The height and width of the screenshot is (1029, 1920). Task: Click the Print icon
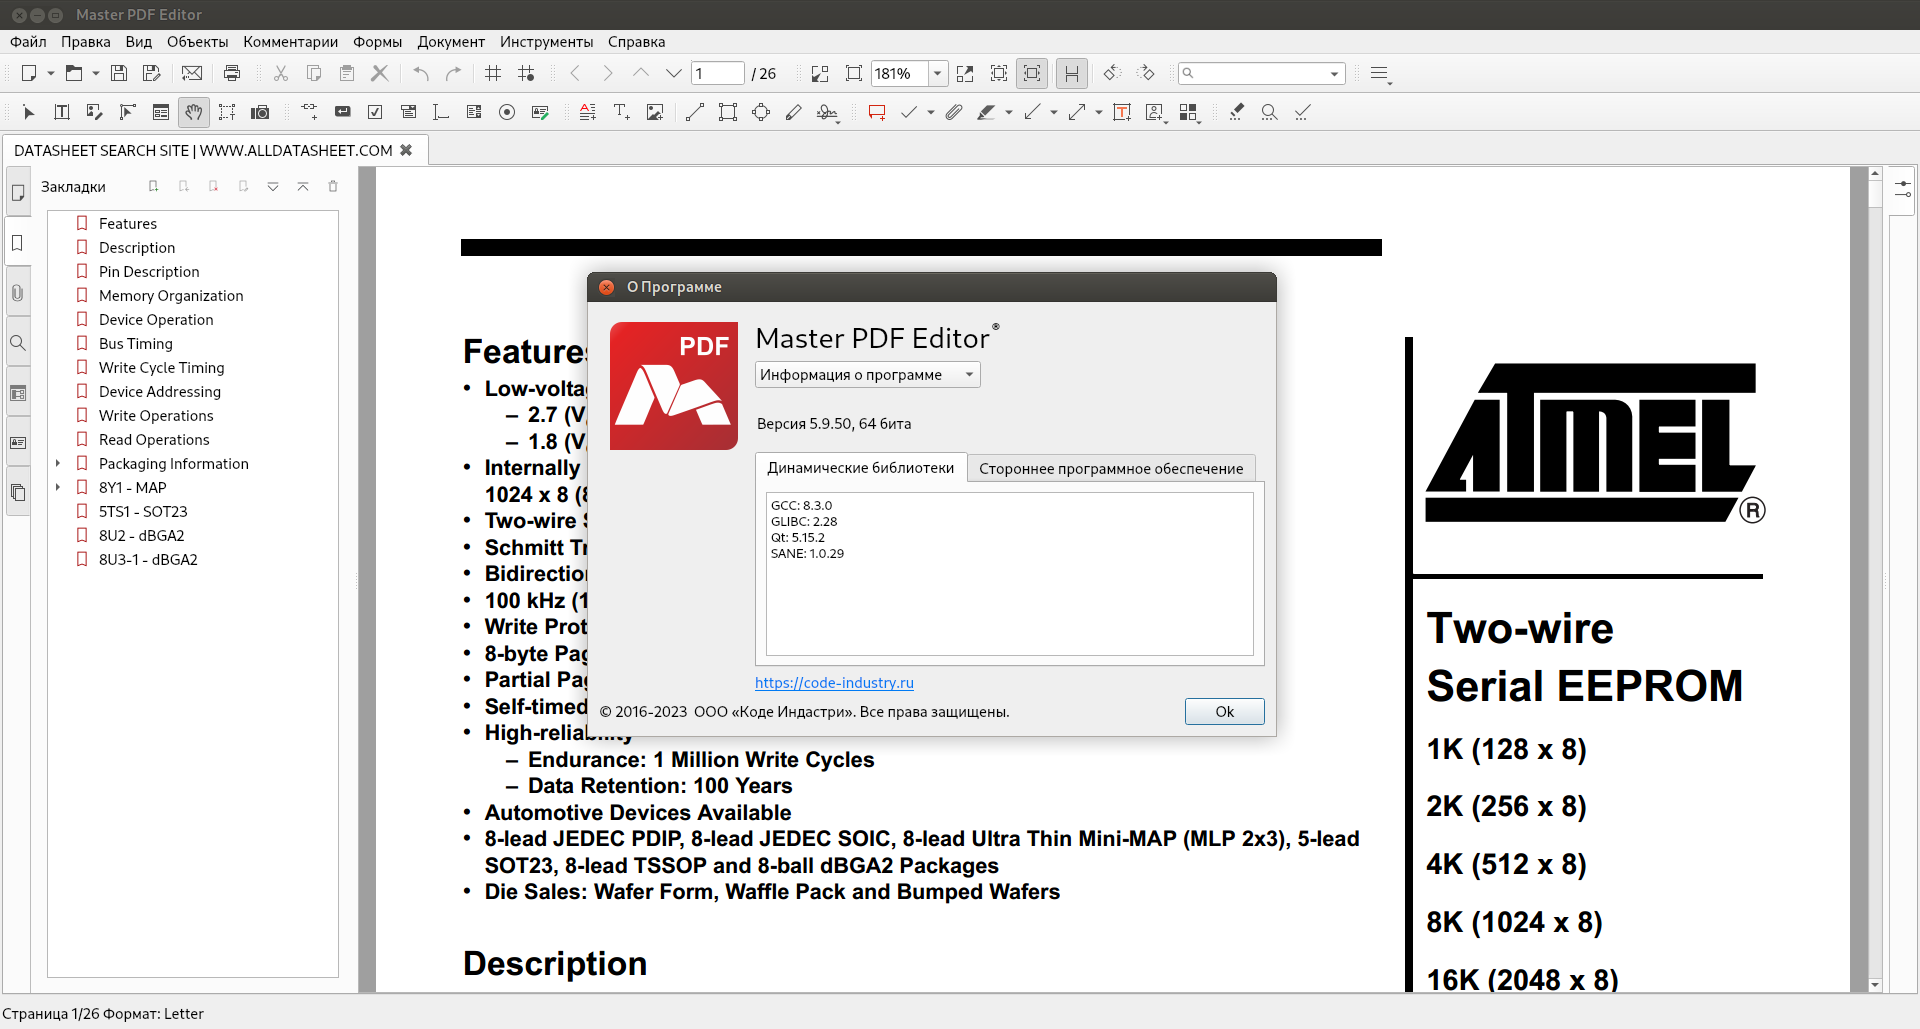(232, 73)
